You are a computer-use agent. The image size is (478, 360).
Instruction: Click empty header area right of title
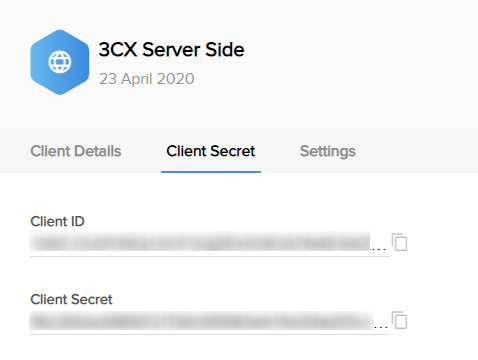click(360, 60)
